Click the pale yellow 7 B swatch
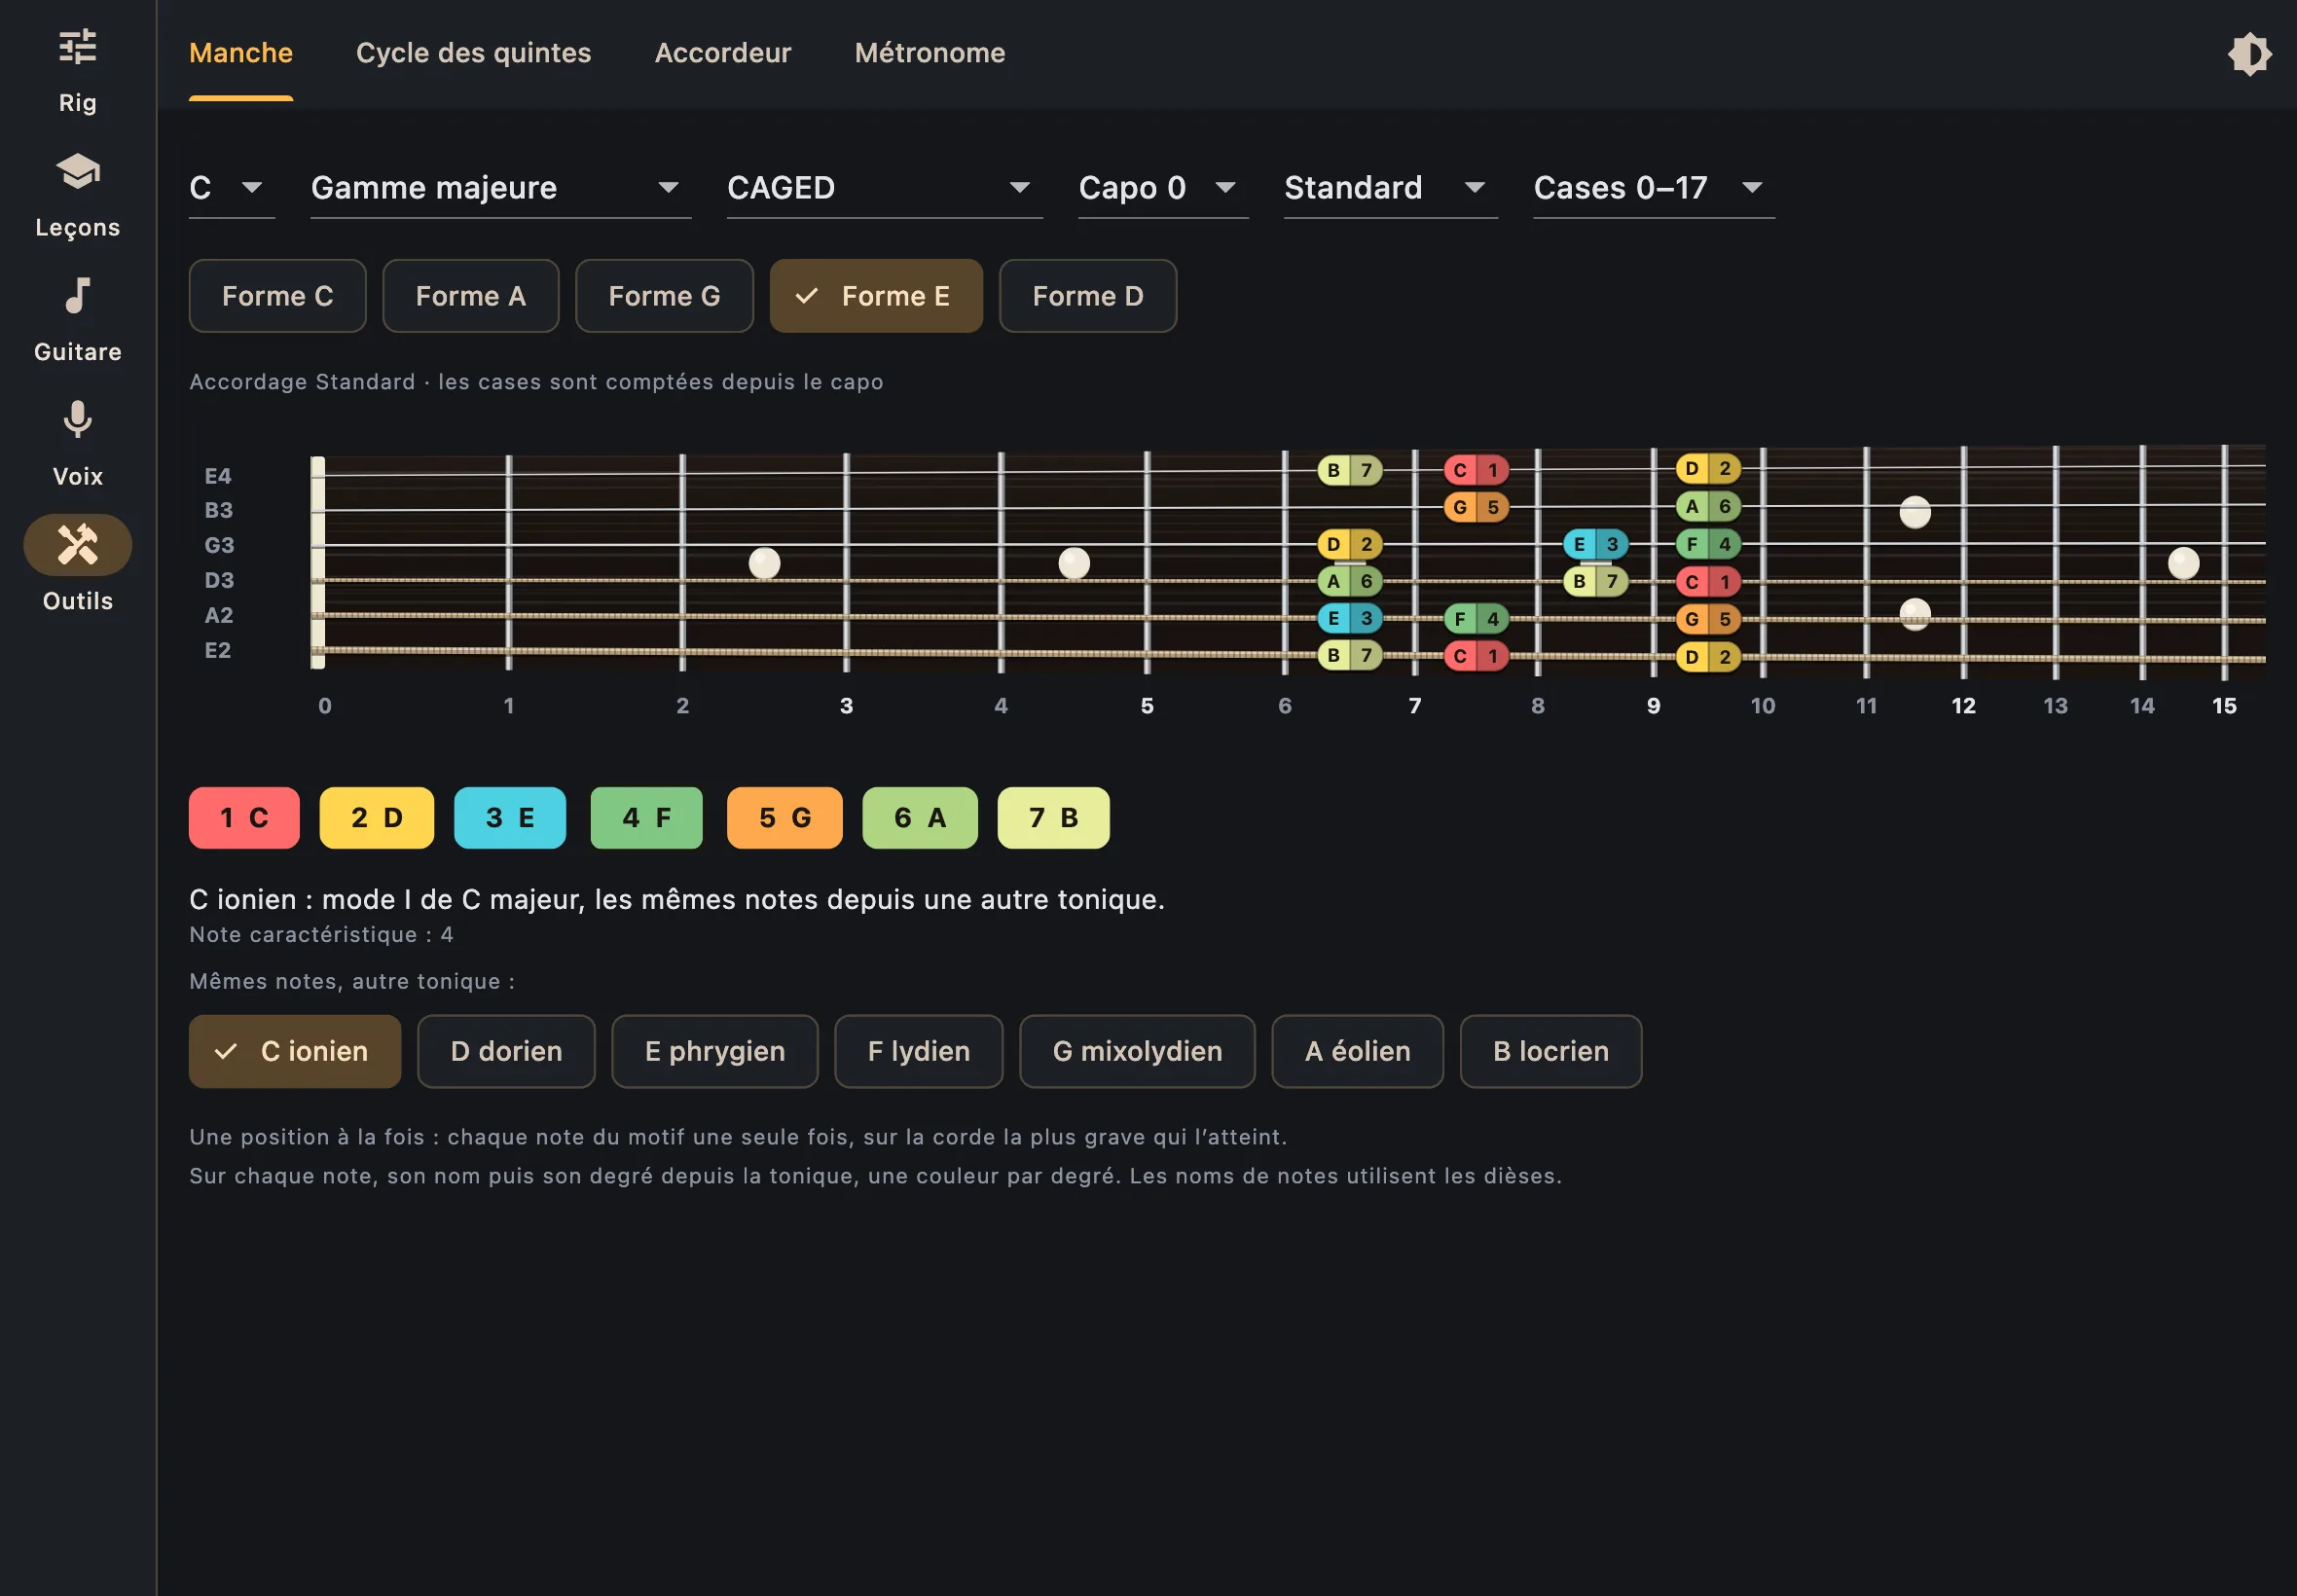Screen dimensions: 2297x1596 click(x=1054, y=818)
